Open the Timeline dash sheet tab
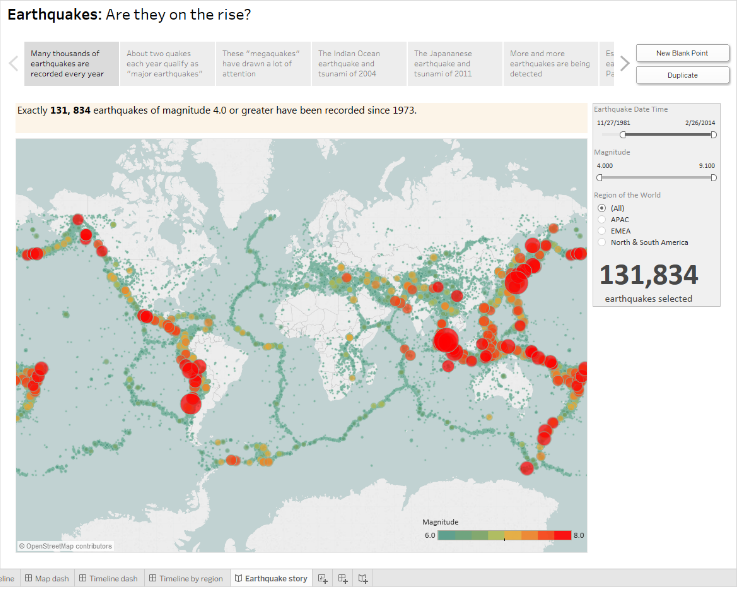This screenshot has width=737, height=590. [x=108, y=578]
